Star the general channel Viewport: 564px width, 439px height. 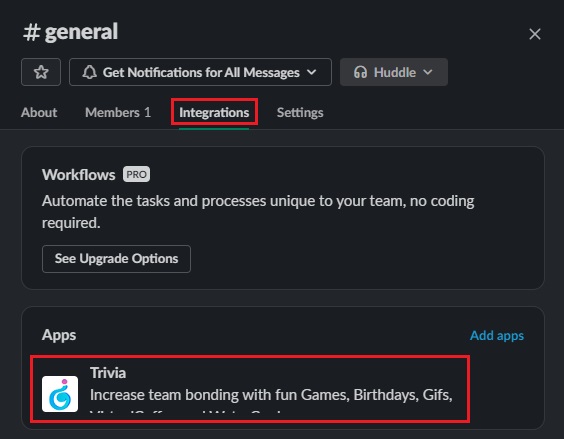[41, 72]
